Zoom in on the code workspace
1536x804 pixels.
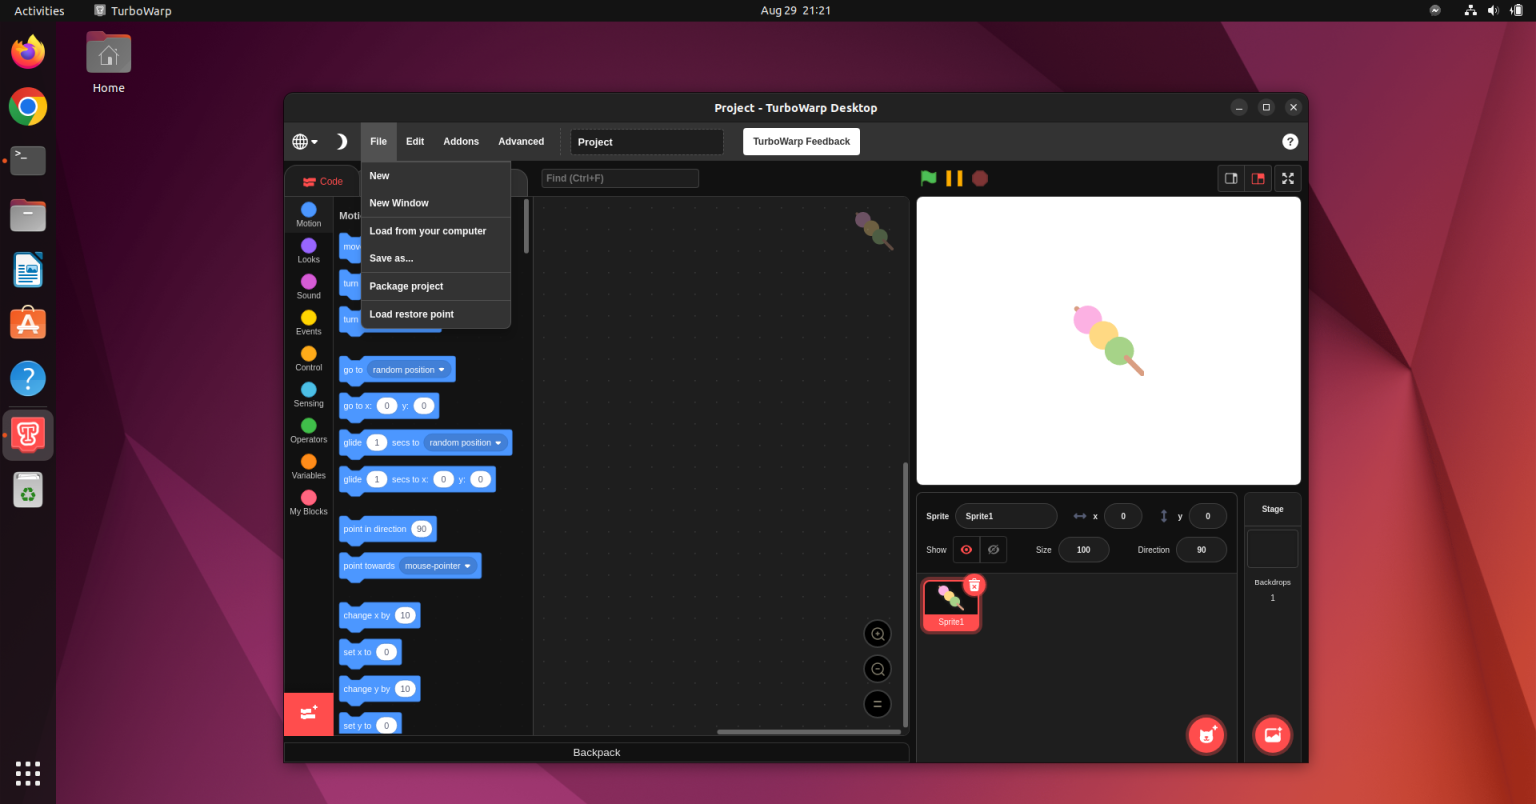click(x=877, y=633)
